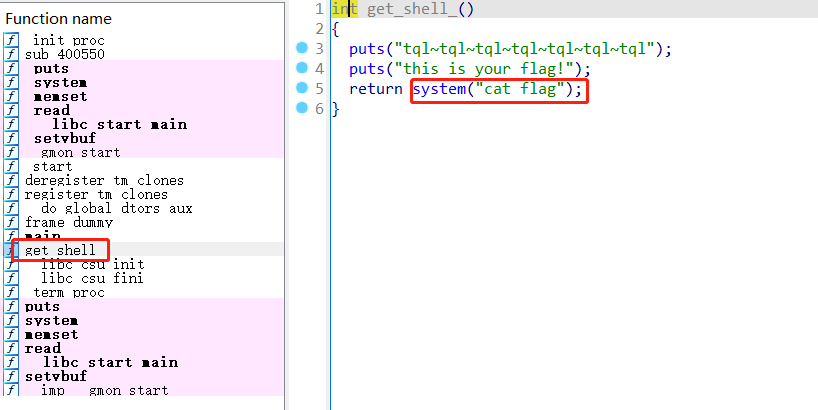Screen dimensions: 818x410
Task: Select the deregister_tm_clones function name
Action: 104,180
